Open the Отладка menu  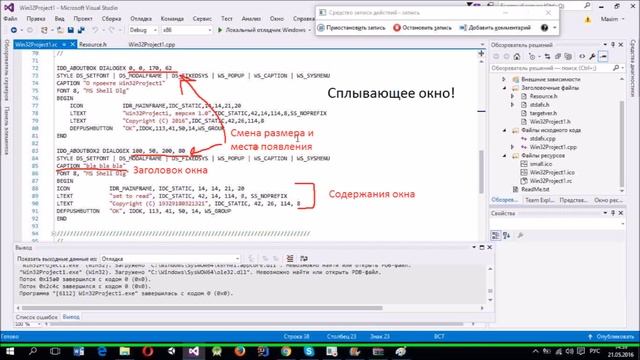click(141, 19)
